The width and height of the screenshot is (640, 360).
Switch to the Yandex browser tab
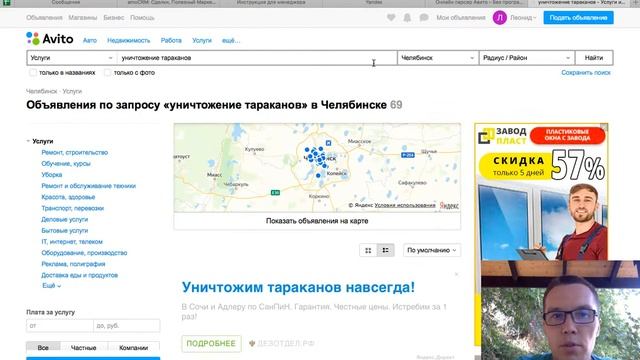pyautogui.click(x=374, y=3)
